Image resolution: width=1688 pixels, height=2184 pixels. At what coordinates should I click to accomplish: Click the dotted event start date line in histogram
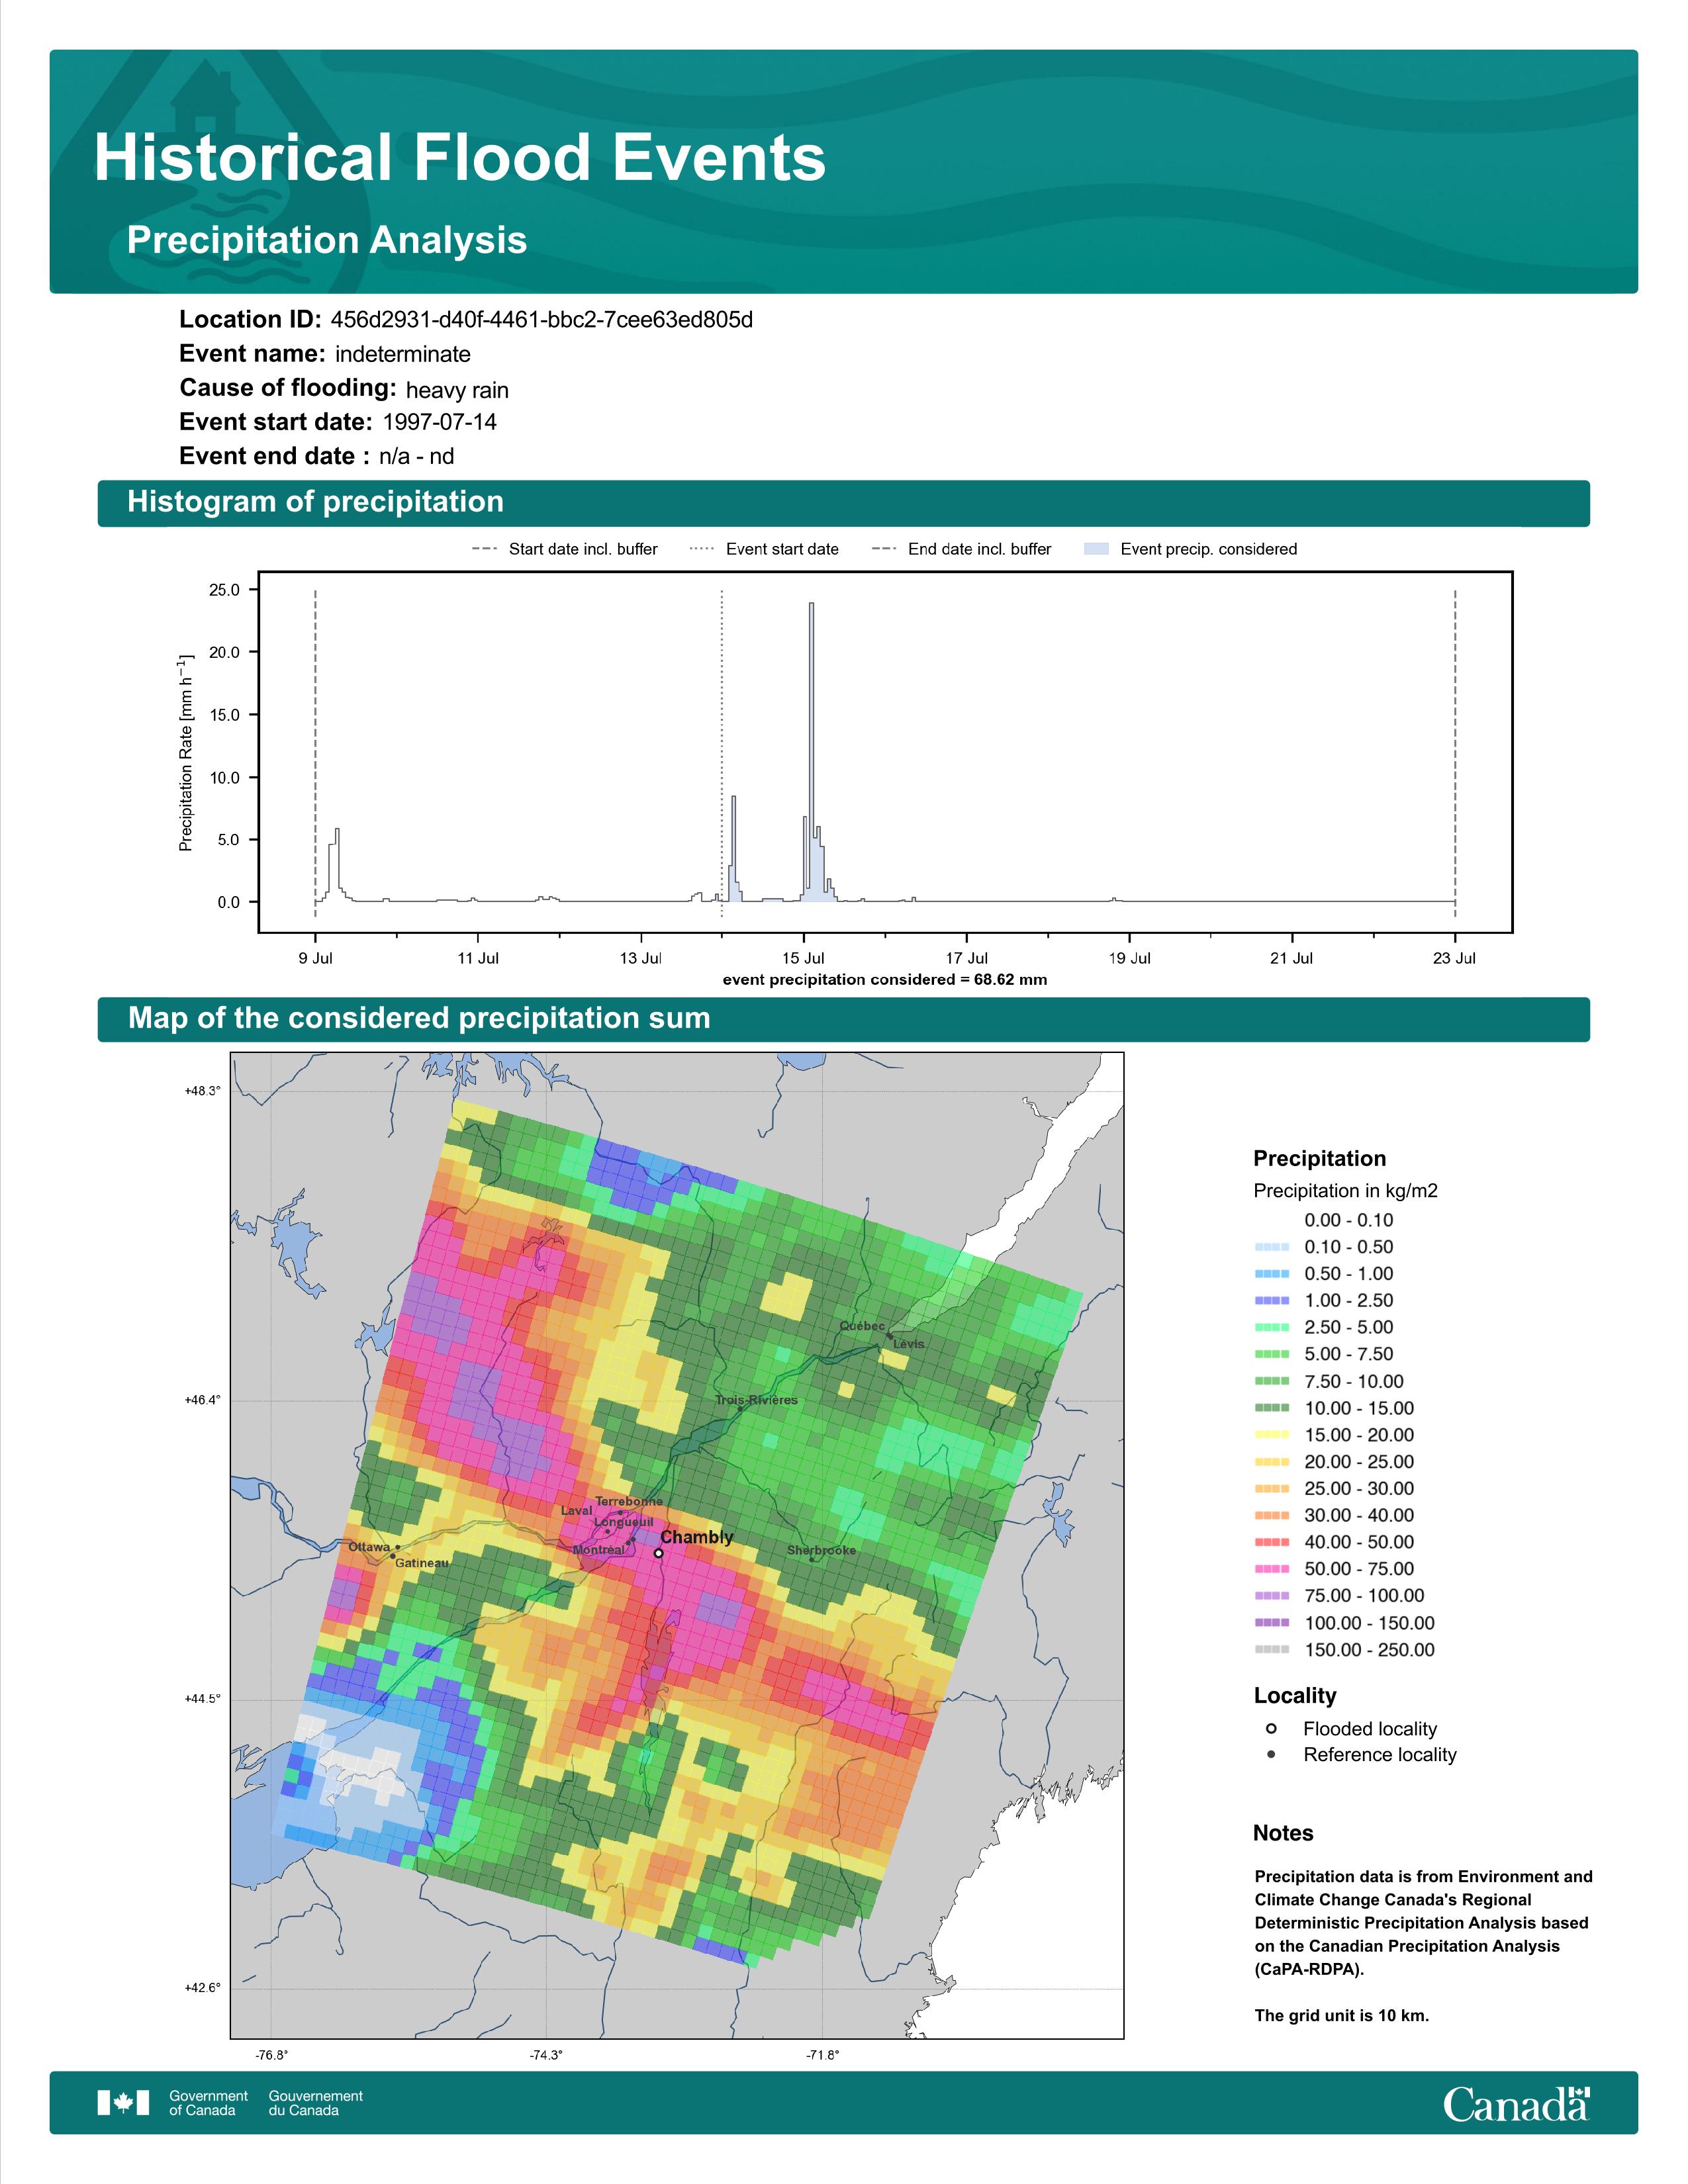pyautogui.click(x=722, y=752)
